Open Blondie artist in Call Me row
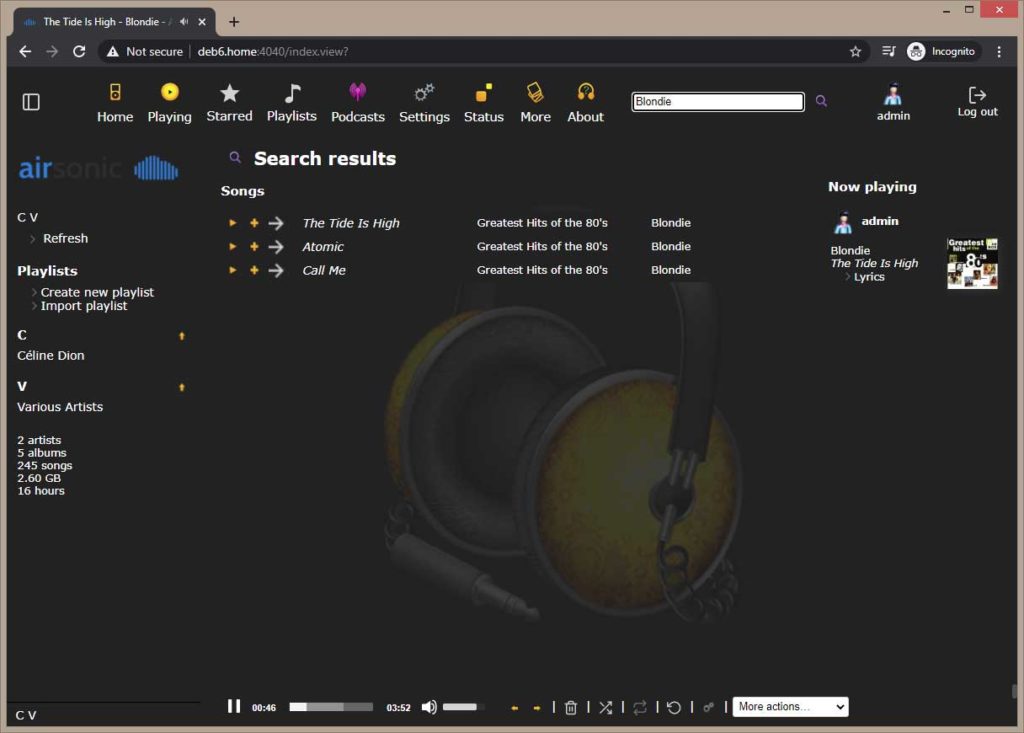 coord(671,270)
